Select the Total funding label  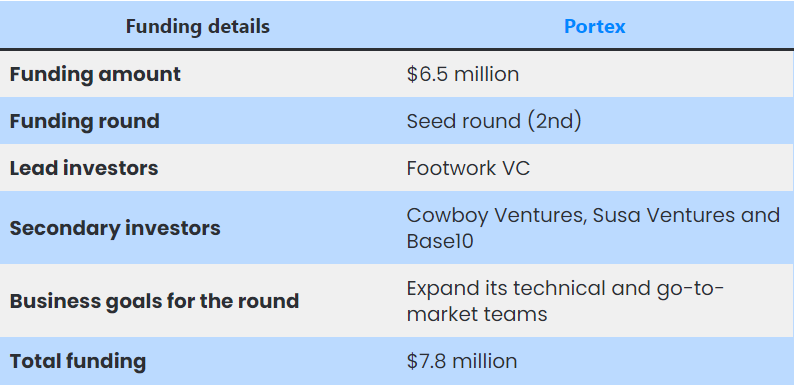[77, 361]
